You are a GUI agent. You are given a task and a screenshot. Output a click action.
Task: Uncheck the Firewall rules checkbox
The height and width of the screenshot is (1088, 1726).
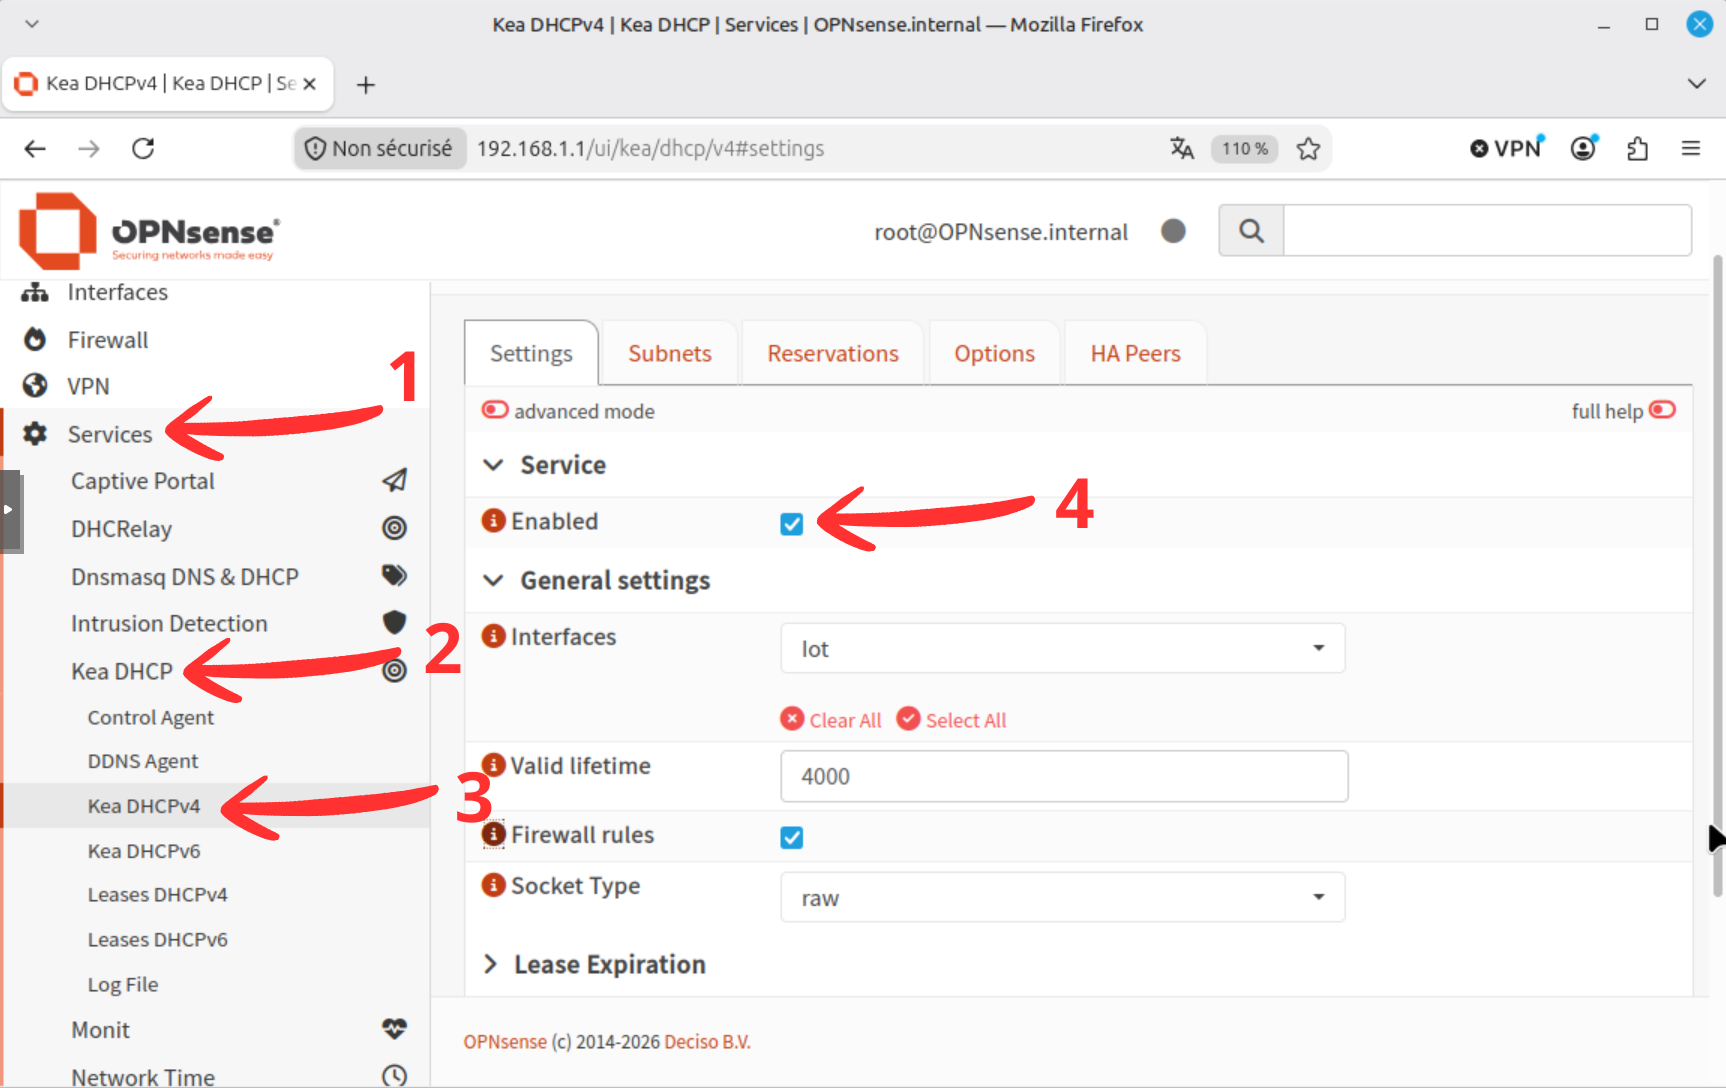(x=792, y=837)
